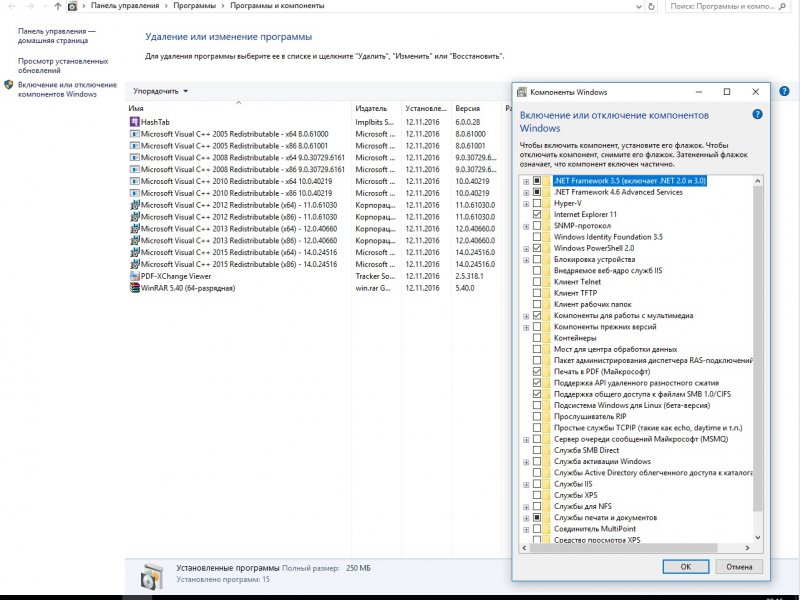Click the refresh icon in address bar
The width and height of the screenshot is (800, 600).
[x=651, y=7]
